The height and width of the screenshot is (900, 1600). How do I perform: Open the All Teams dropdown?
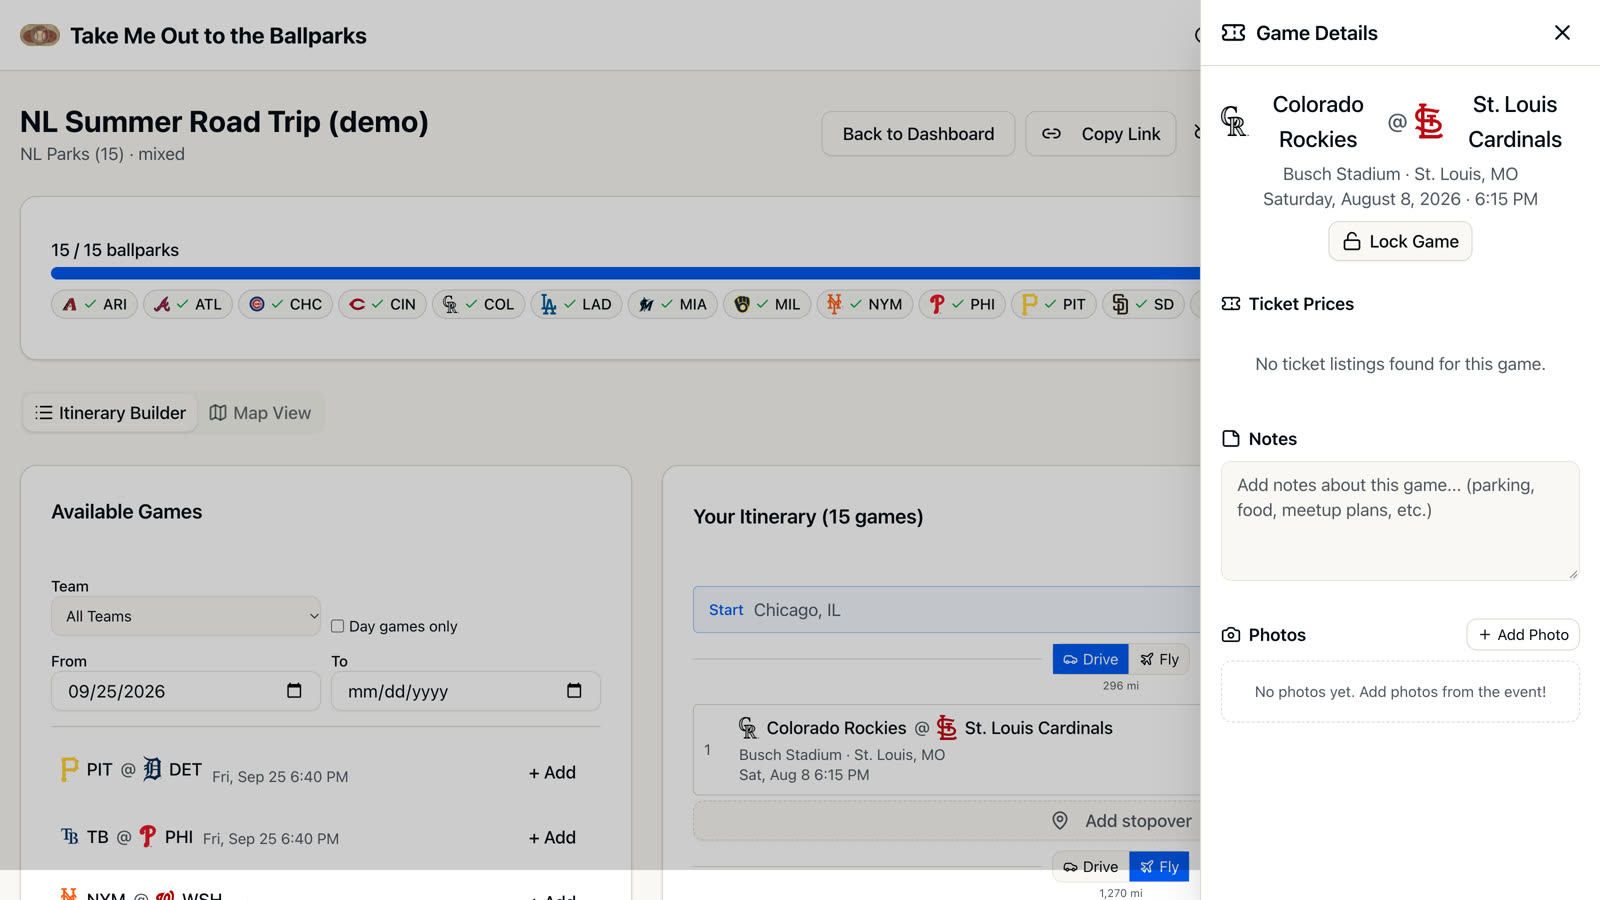click(x=186, y=616)
